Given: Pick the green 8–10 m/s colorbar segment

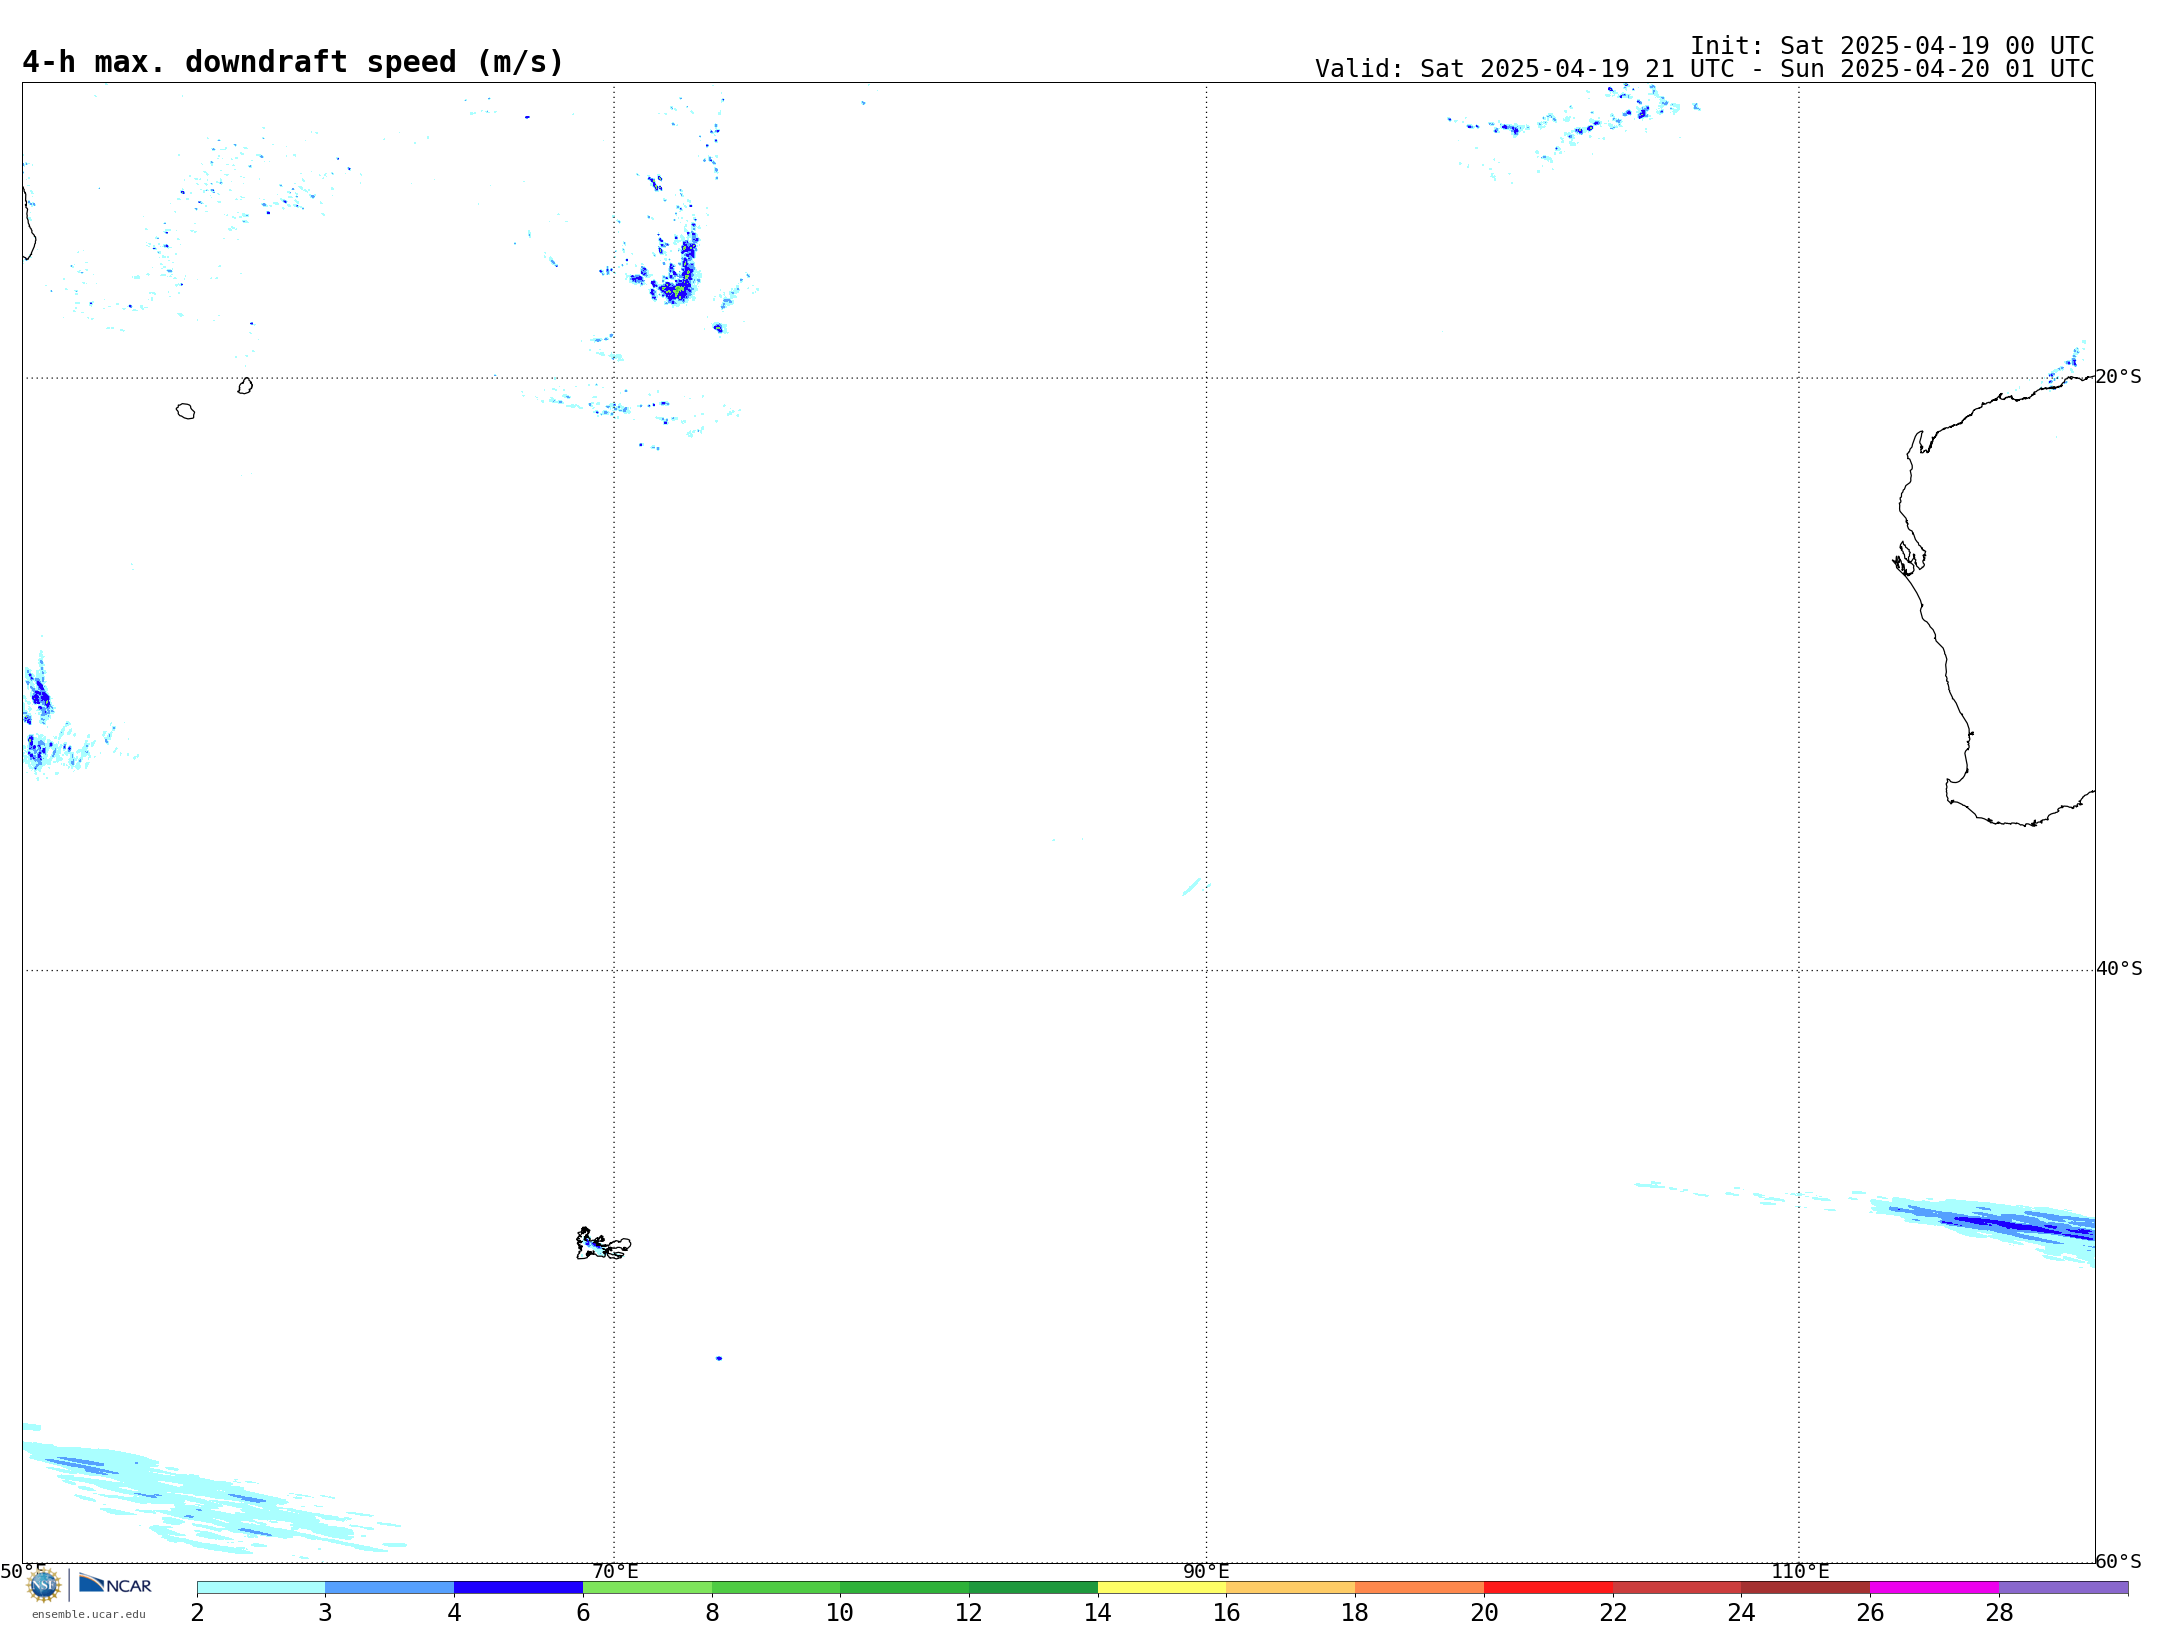Looking at the screenshot, I should coord(776,1588).
